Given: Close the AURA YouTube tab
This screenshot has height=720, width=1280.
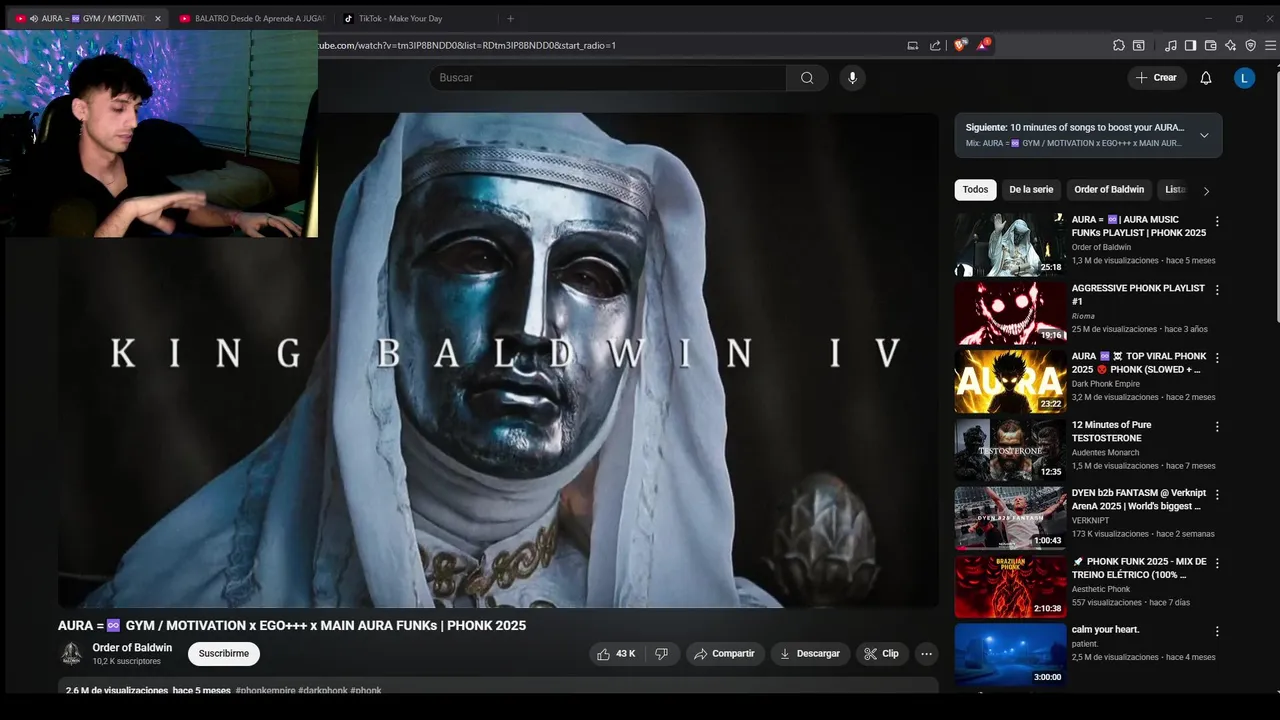Looking at the screenshot, I should click(x=157, y=18).
